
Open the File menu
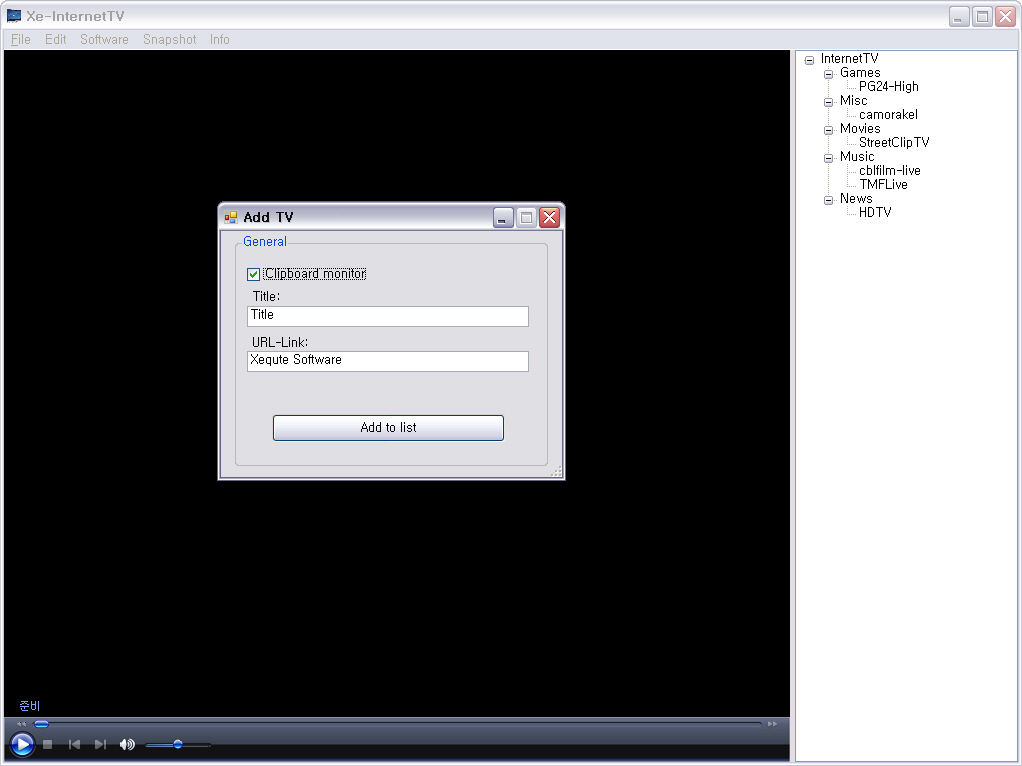click(21, 39)
